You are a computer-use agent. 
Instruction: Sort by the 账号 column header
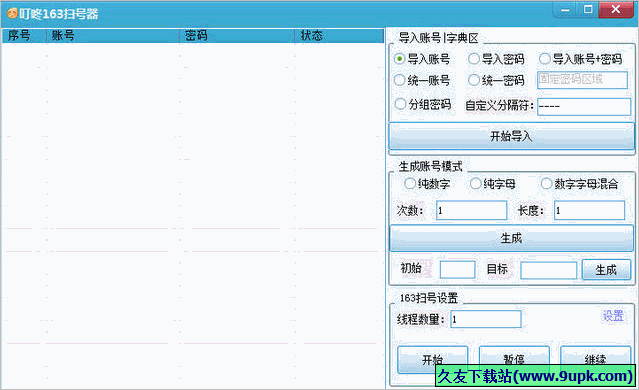click(x=113, y=36)
